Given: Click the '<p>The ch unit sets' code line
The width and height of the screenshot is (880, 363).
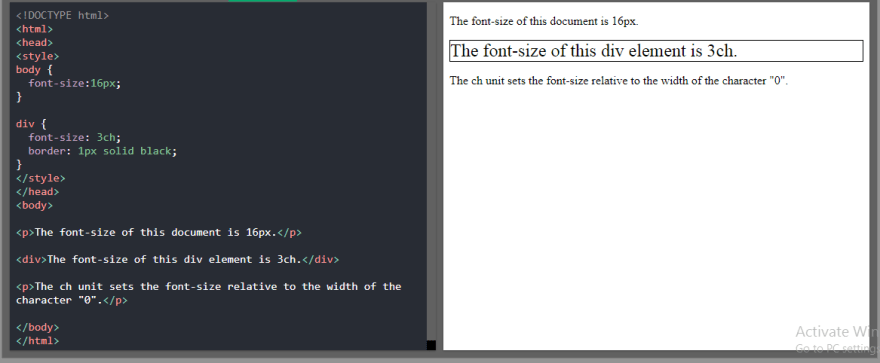Looking at the screenshot, I should point(209,287).
